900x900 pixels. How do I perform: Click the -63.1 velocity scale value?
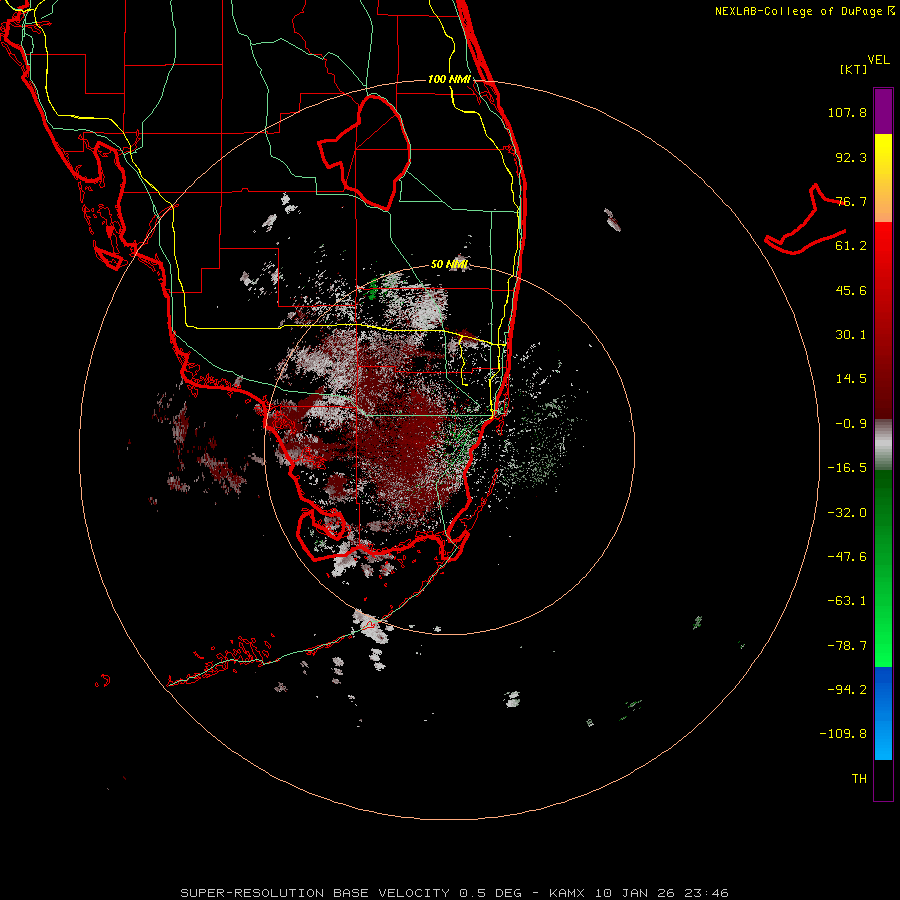847,601
